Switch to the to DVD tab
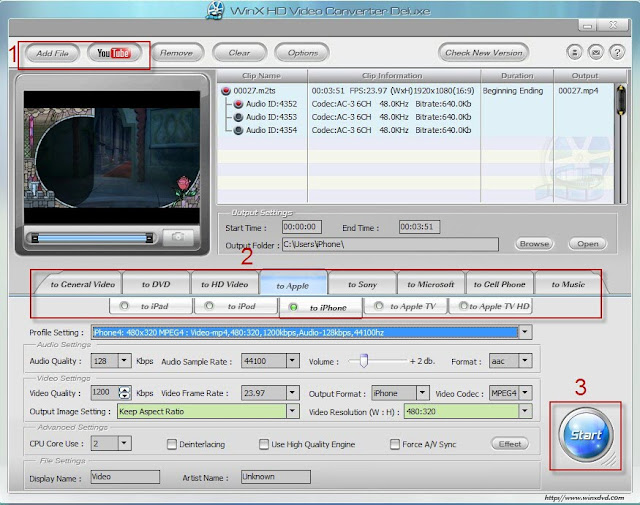This screenshot has height=505, width=640. (x=156, y=284)
